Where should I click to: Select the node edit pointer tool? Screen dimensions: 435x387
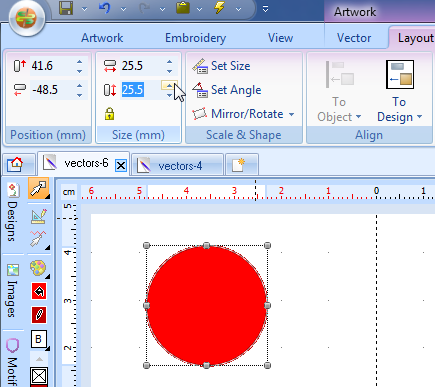39,239
